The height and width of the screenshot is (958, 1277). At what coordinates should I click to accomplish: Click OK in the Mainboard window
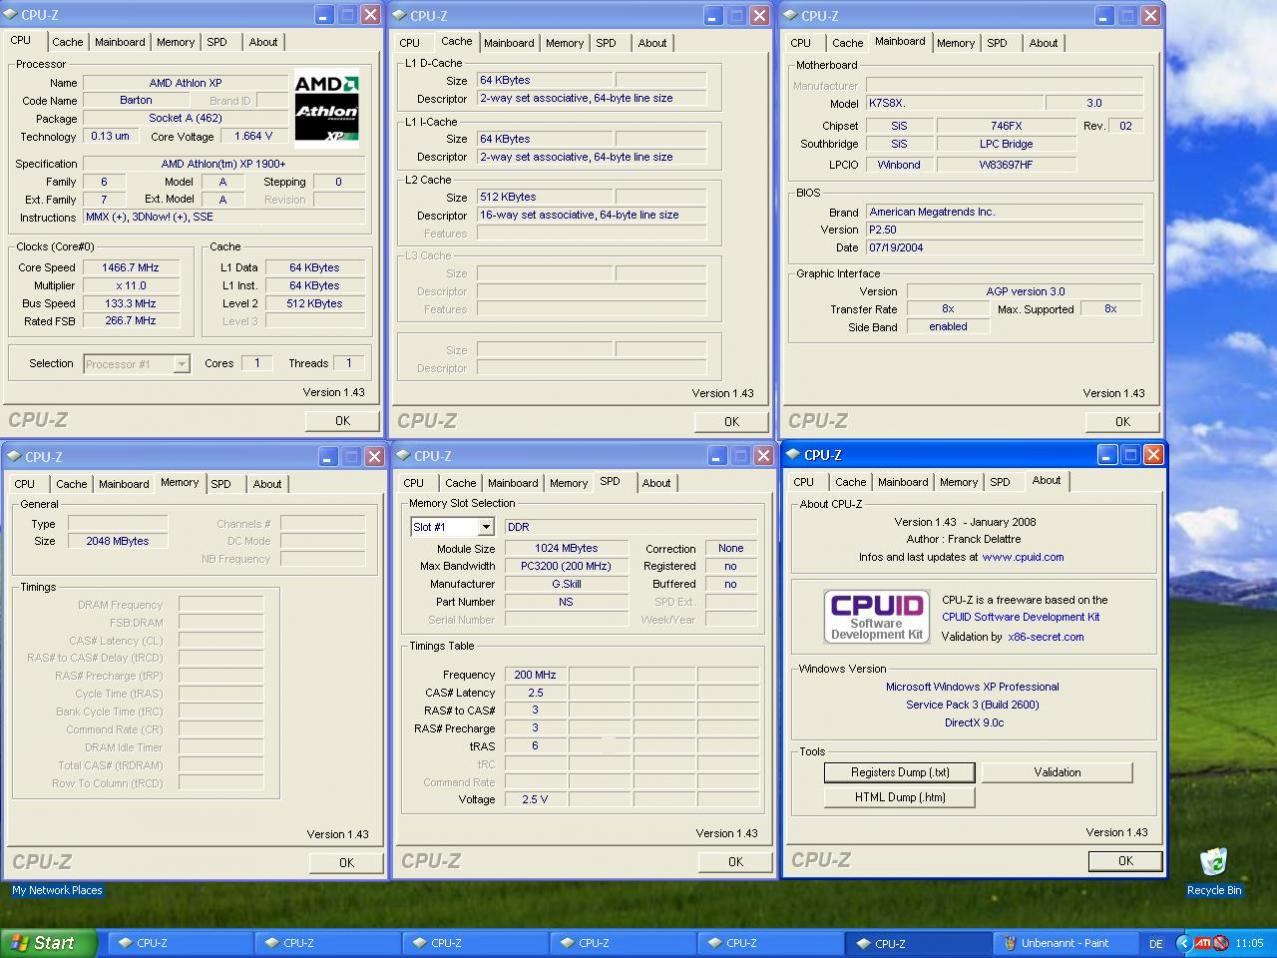click(x=1122, y=421)
